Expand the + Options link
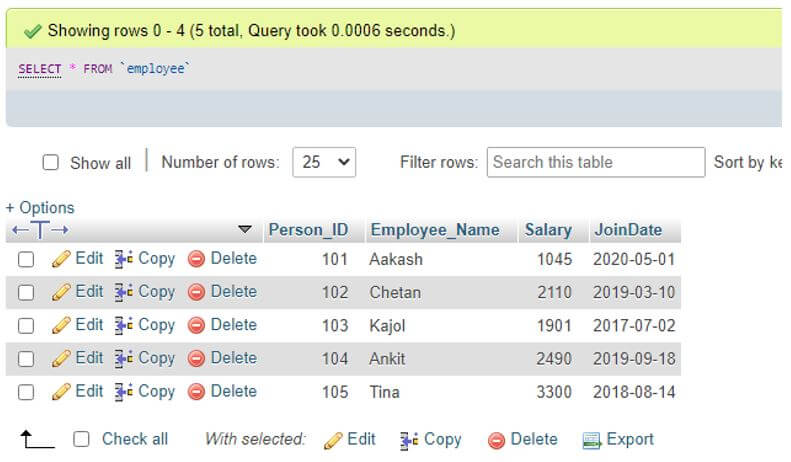The height and width of the screenshot is (462, 791). tap(40, 208)
